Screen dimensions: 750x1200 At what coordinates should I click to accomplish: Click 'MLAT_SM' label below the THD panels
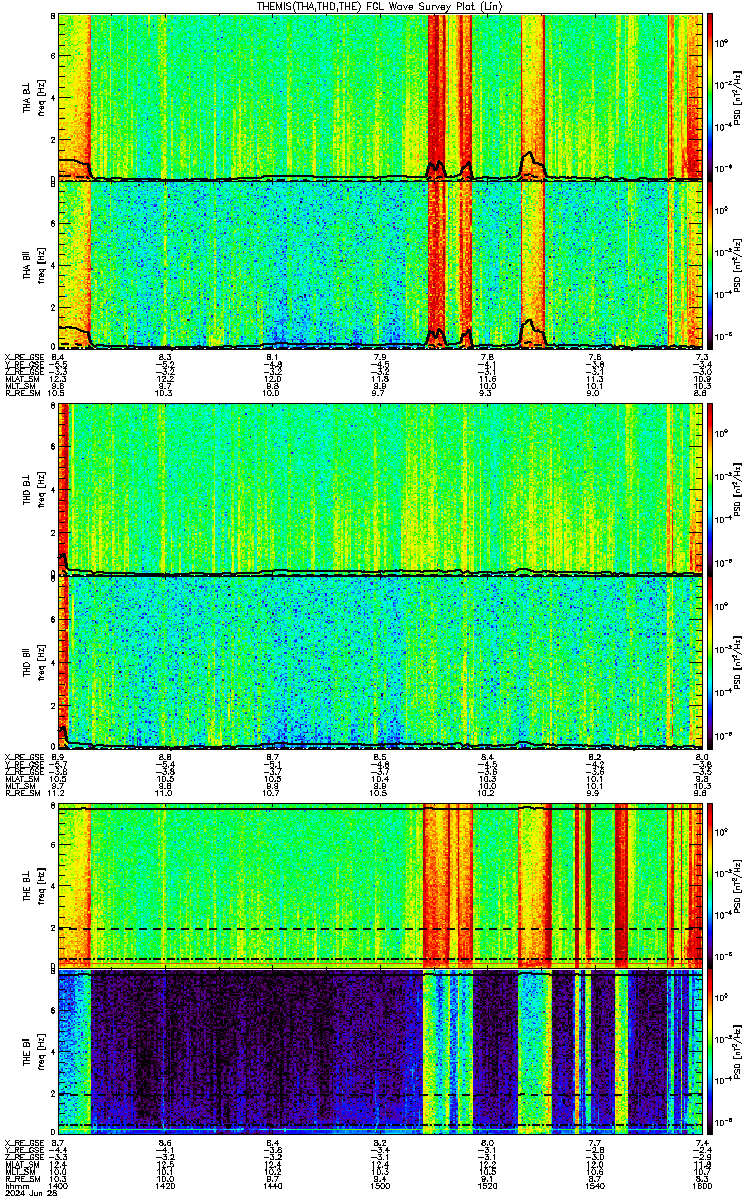(21, 778)
